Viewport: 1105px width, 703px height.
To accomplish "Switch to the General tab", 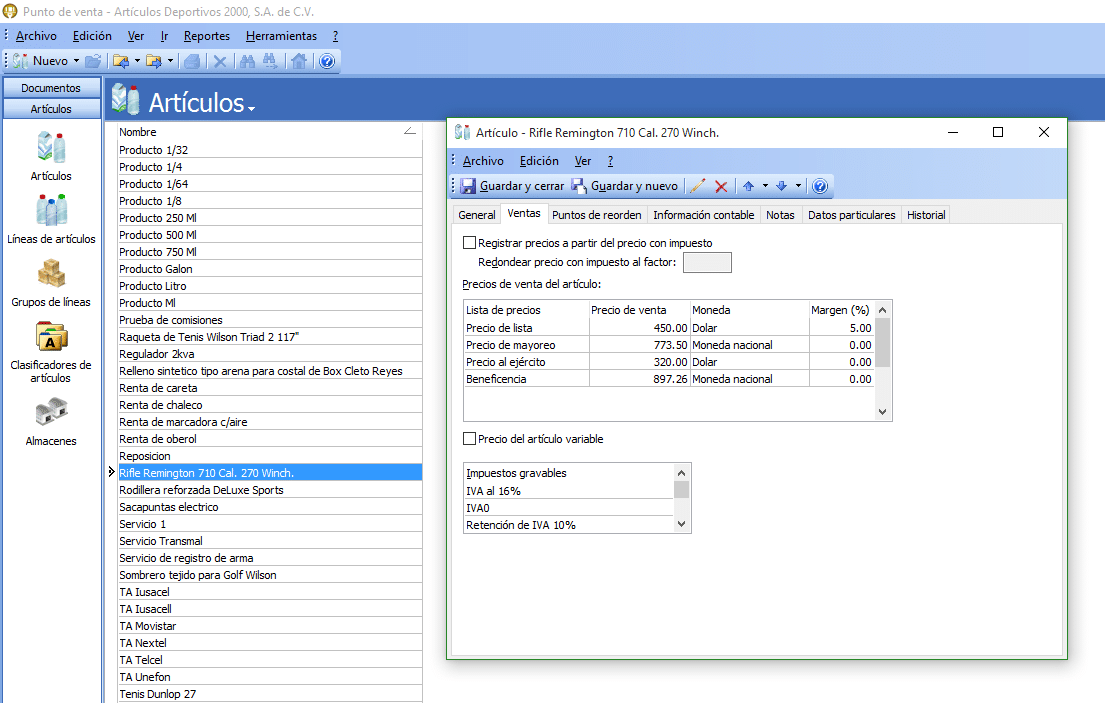I will tap(477, 215).
